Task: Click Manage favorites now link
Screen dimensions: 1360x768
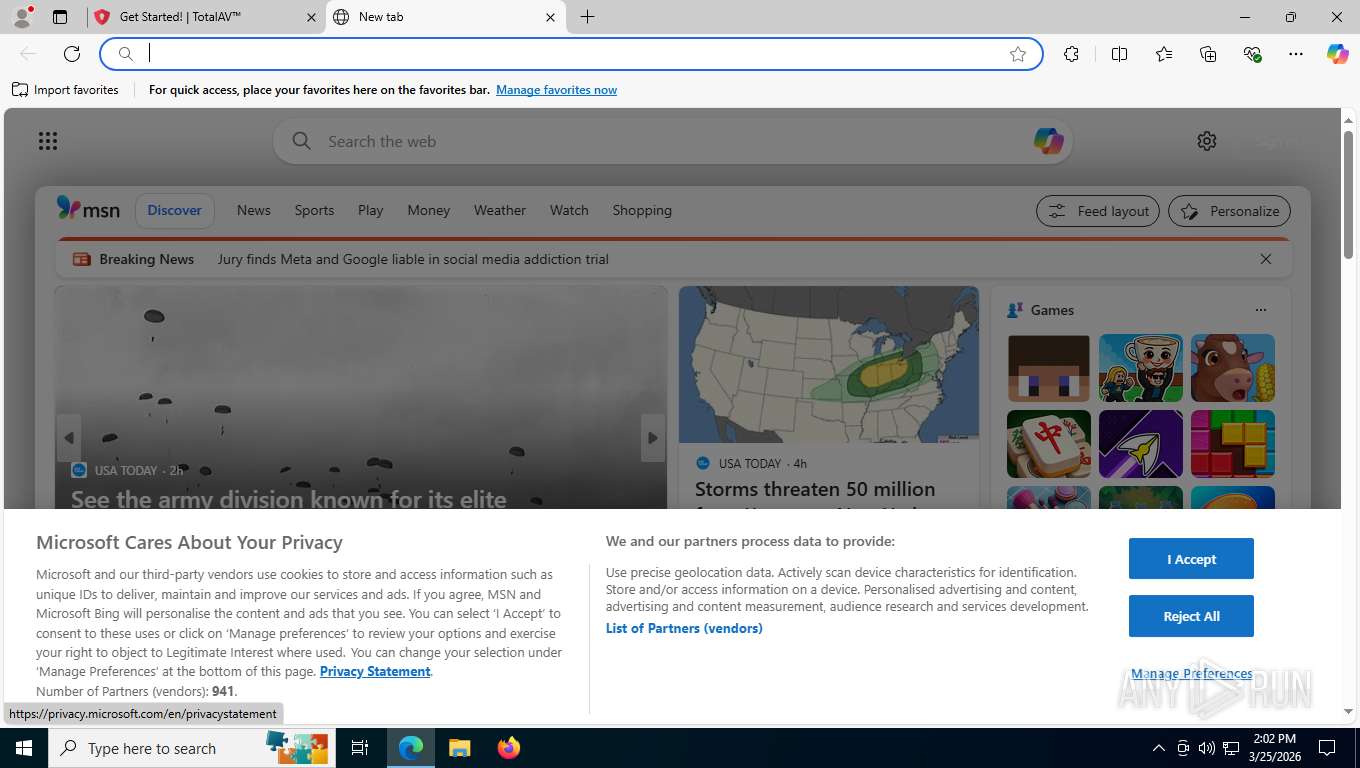Action: 556,90
